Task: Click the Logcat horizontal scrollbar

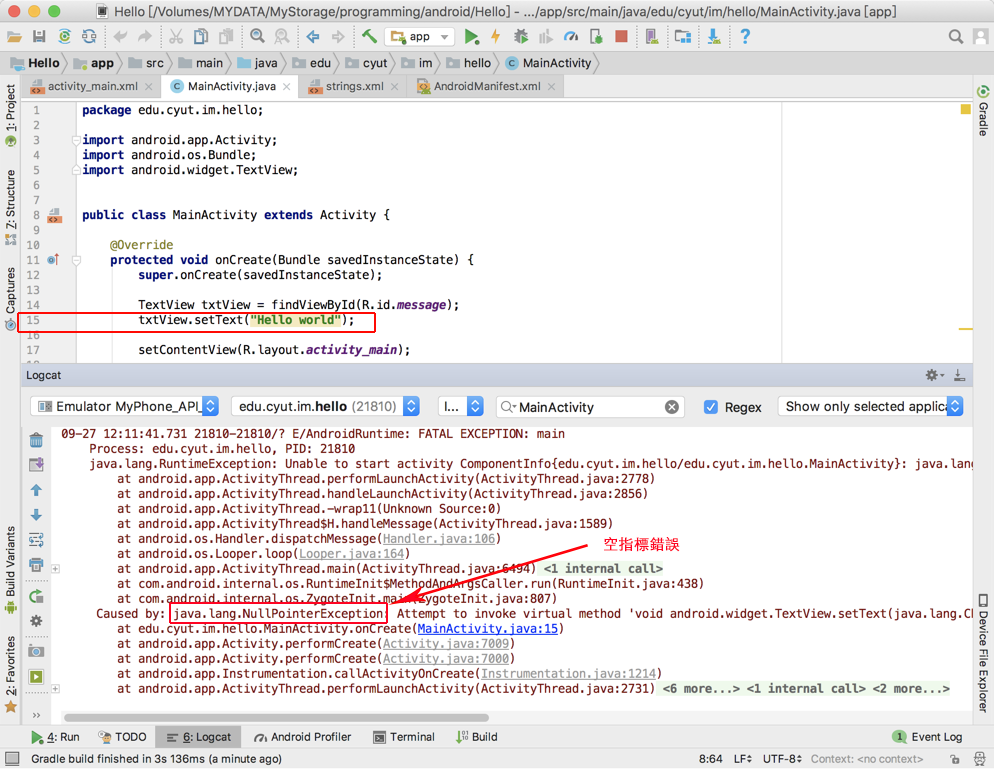Action: [276, 718]
